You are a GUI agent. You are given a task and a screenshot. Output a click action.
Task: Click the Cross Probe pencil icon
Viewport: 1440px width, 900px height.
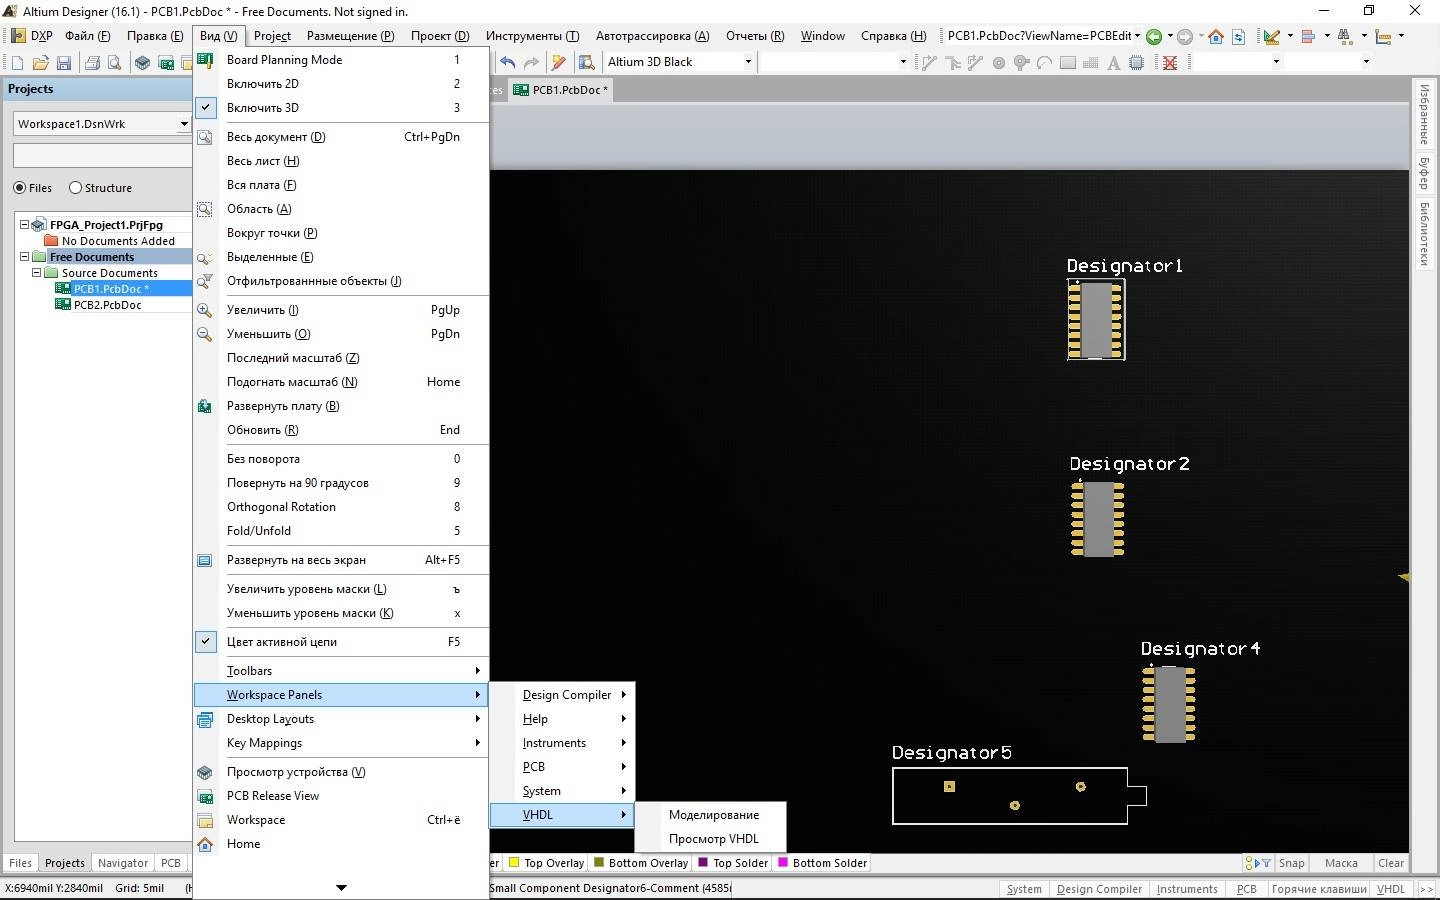(558, 62)
